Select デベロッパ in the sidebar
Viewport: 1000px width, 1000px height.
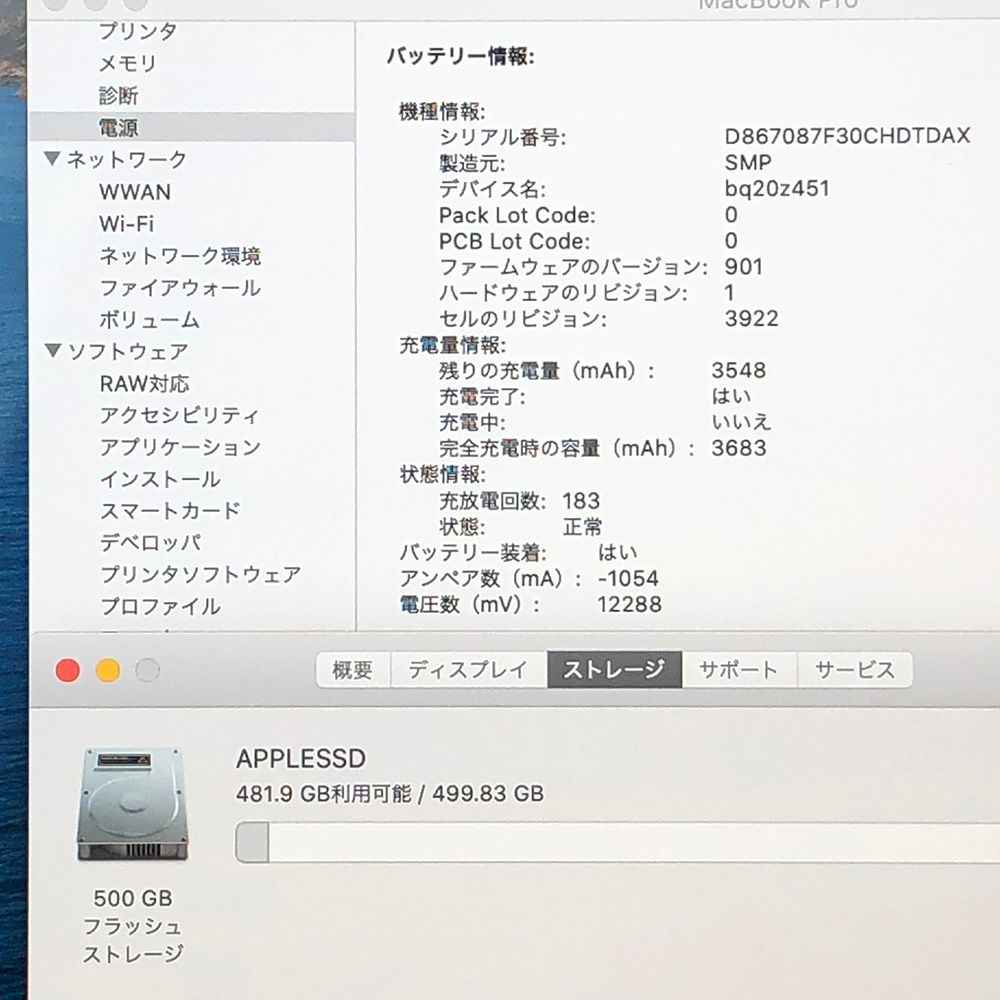click(151, 542)
